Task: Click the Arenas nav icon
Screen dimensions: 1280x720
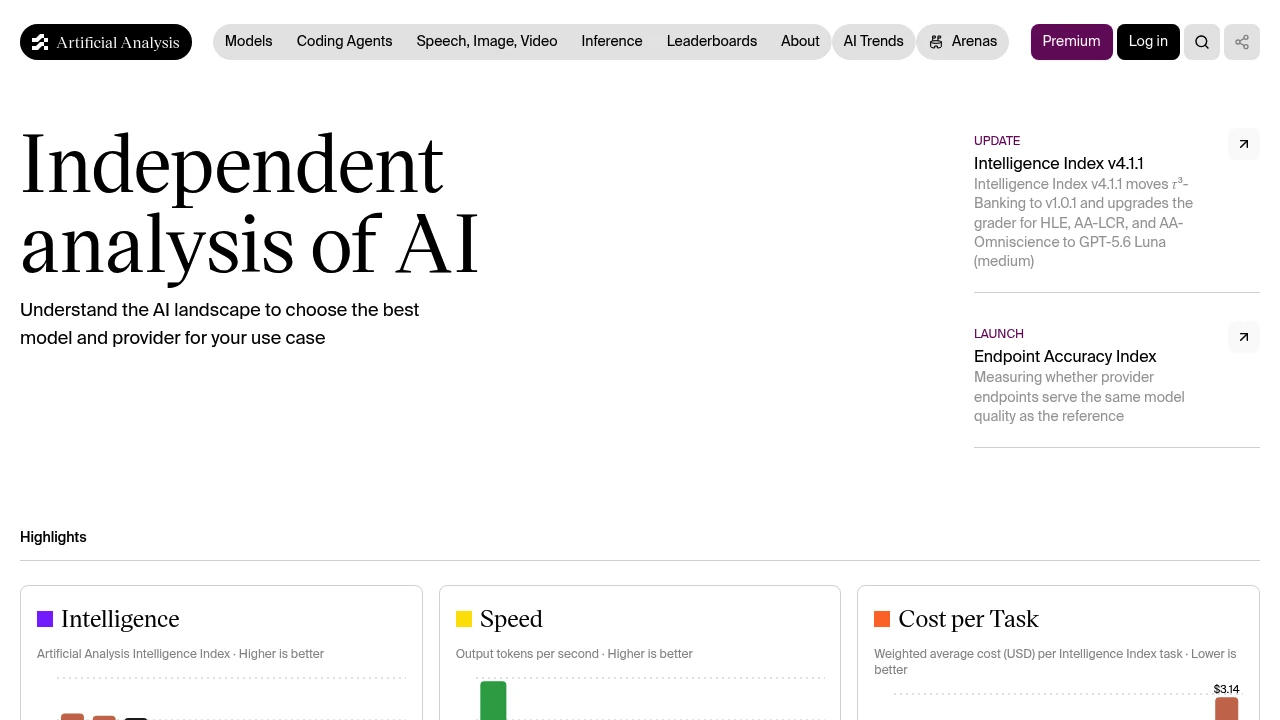Action: [x=936, y=42]
